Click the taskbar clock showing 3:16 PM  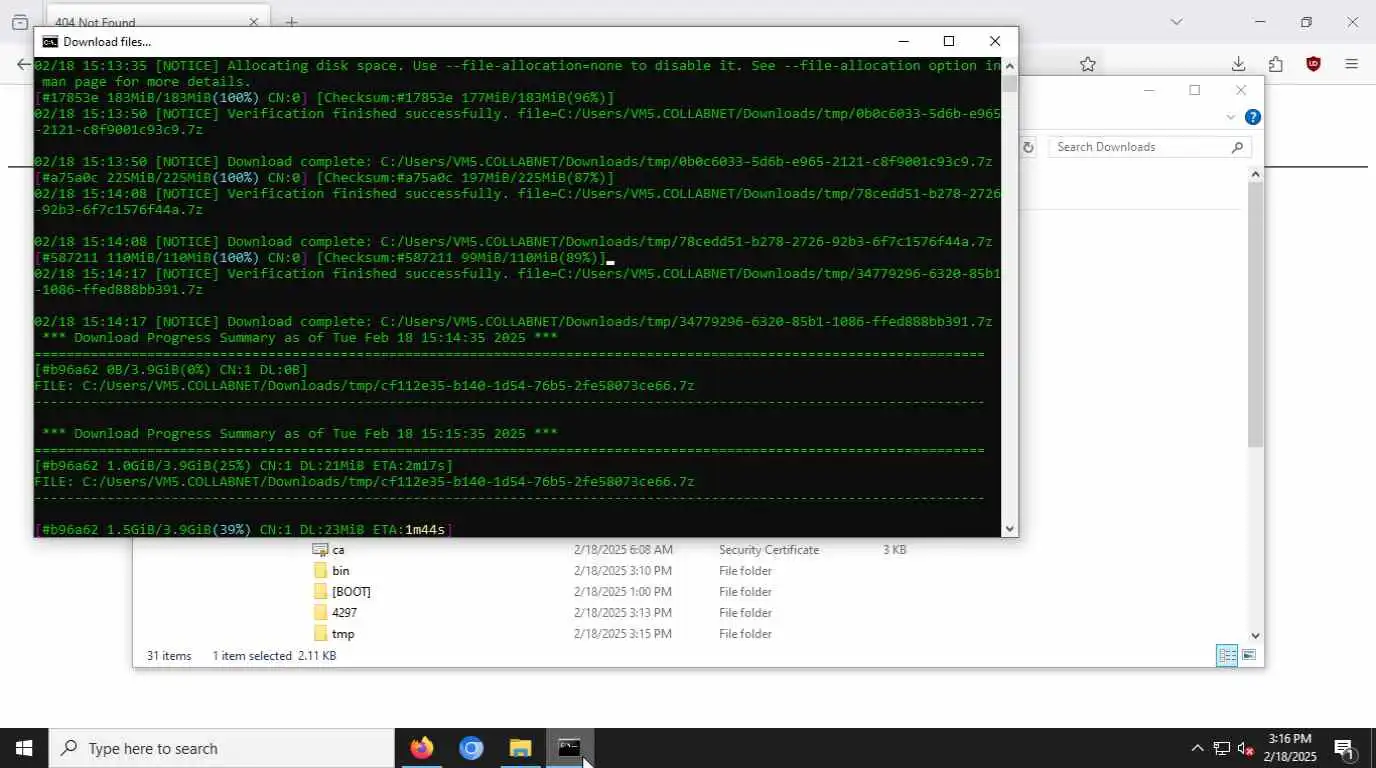[x=1289, y=748]
